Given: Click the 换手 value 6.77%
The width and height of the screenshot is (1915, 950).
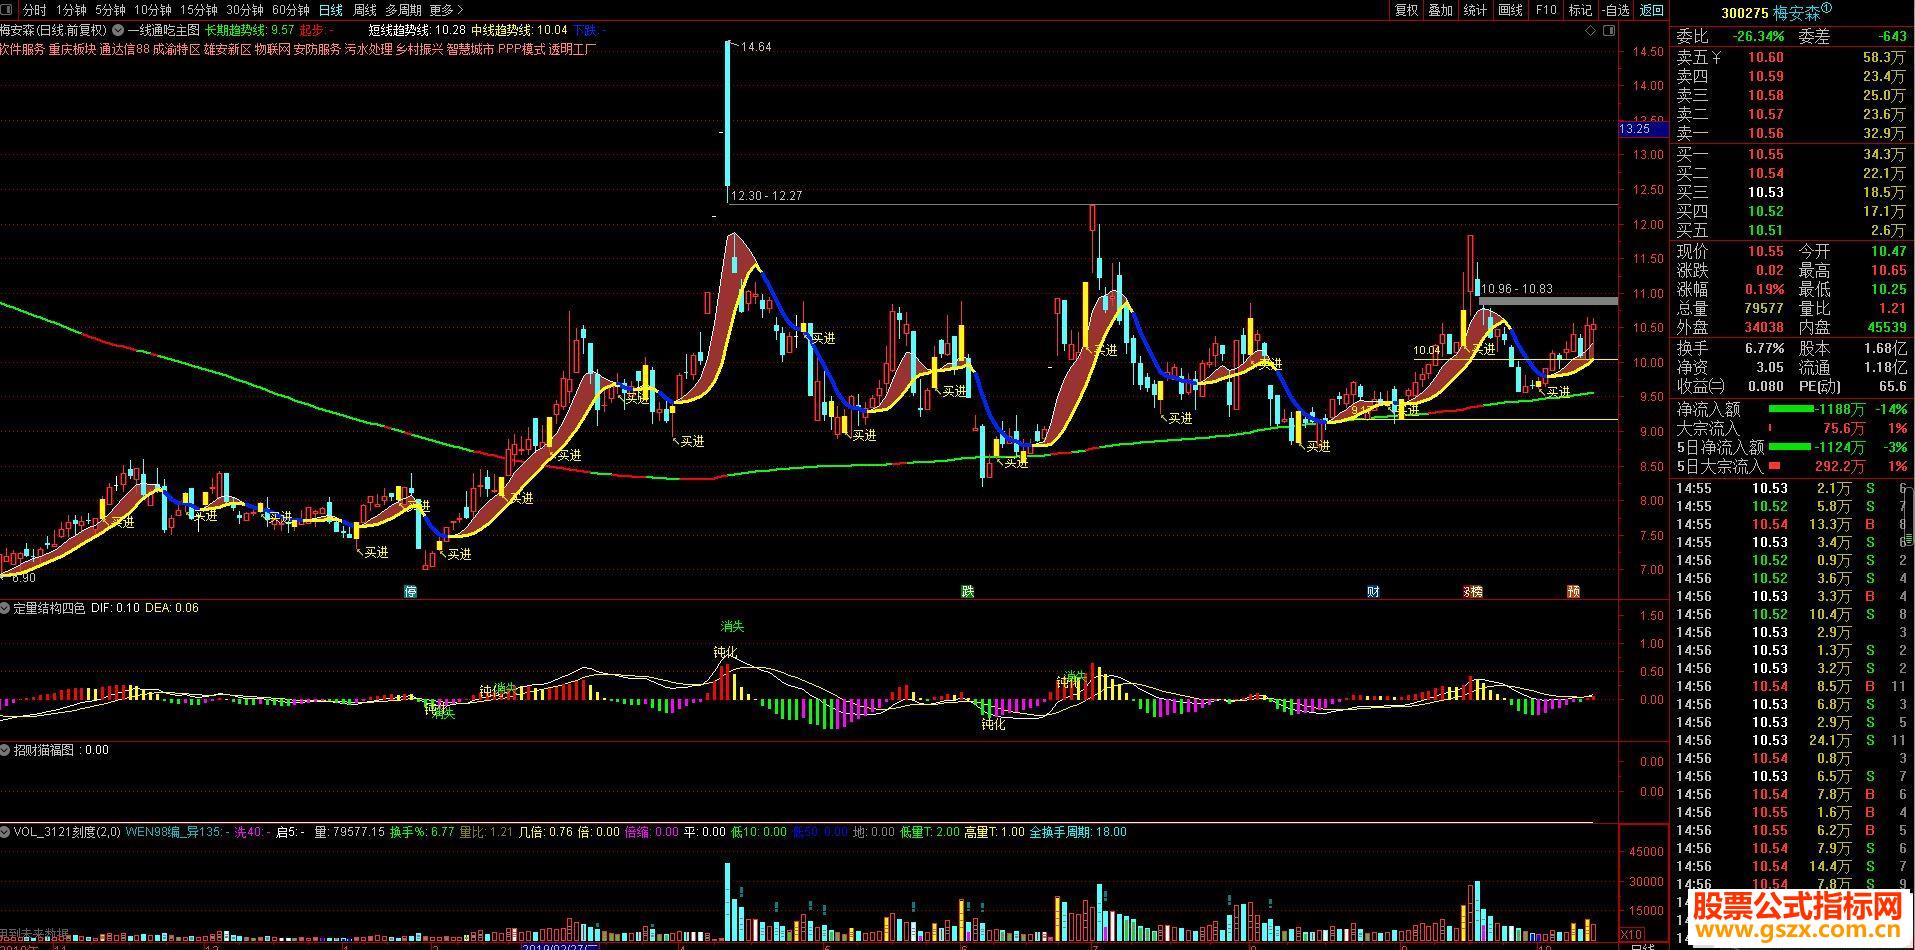Looking at the screenshot, I should [1764, 348].
